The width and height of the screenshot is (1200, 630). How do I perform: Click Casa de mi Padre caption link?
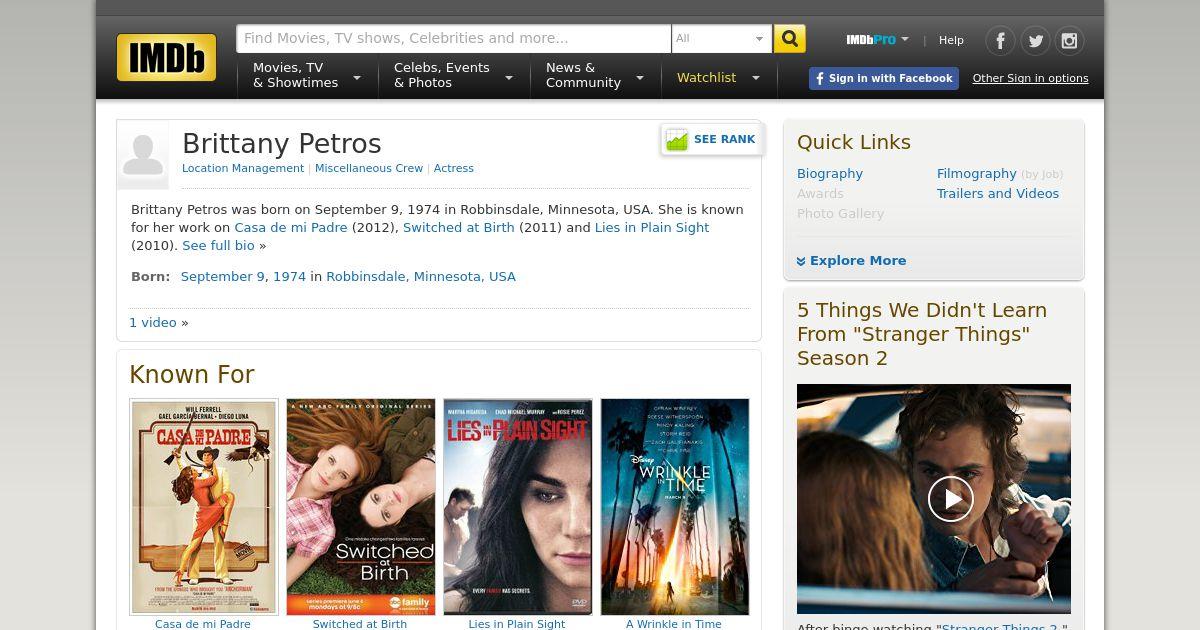203,623
